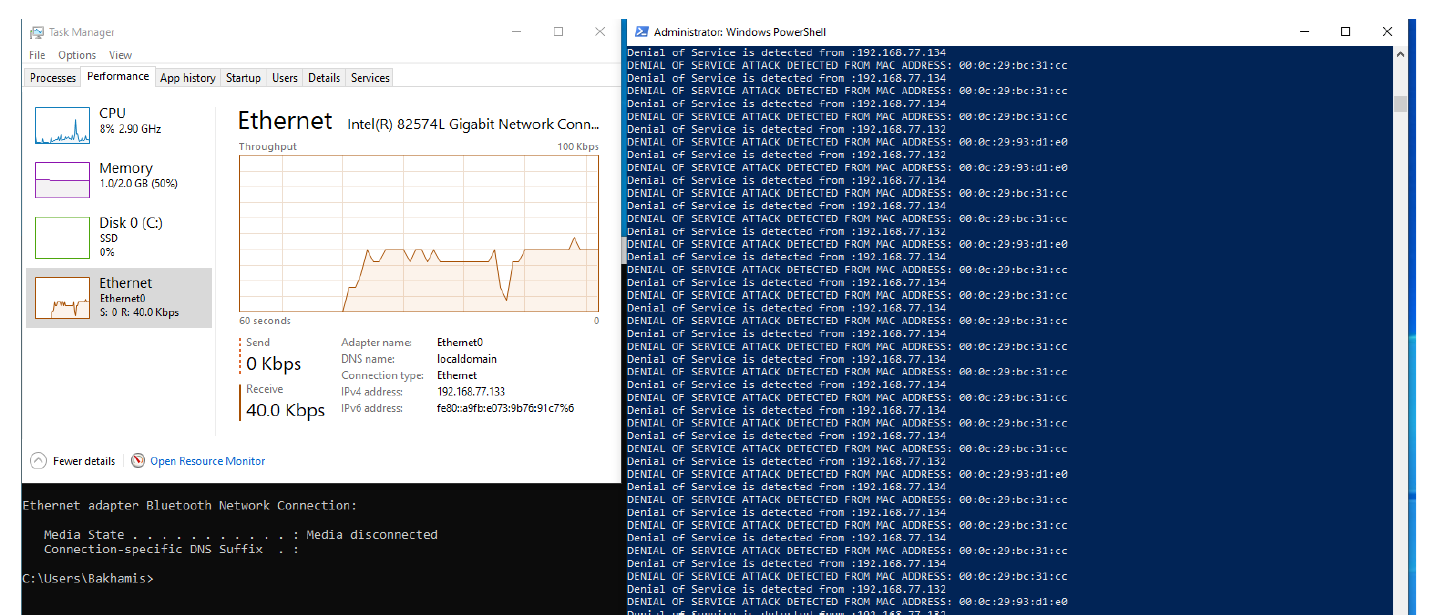Click the PowerShell window title icon

point(641,31)
